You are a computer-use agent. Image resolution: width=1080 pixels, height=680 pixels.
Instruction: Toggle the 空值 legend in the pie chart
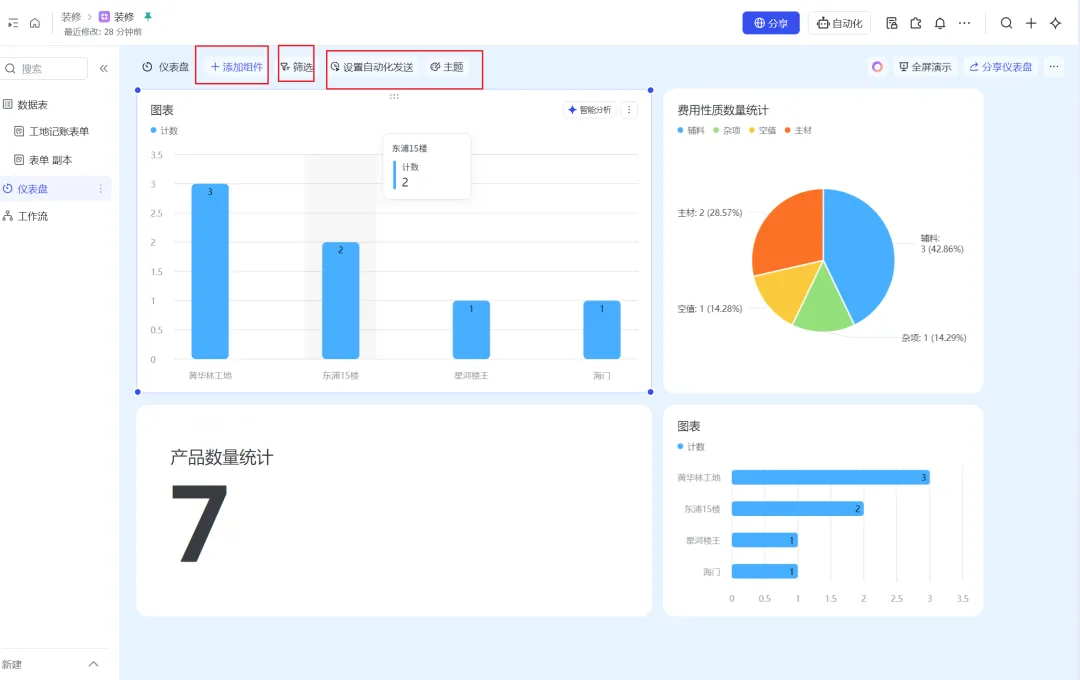(762, 130)
